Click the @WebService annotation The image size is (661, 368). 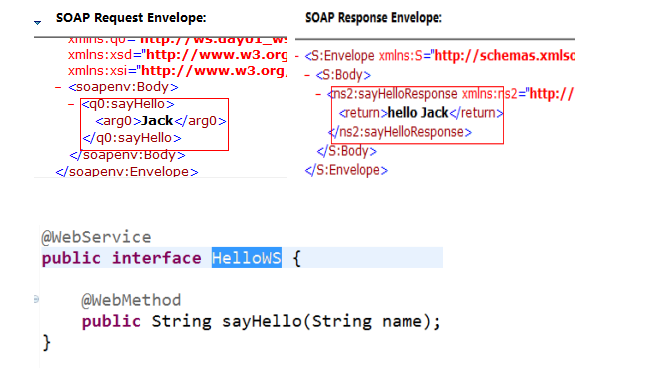pos(96,237)
